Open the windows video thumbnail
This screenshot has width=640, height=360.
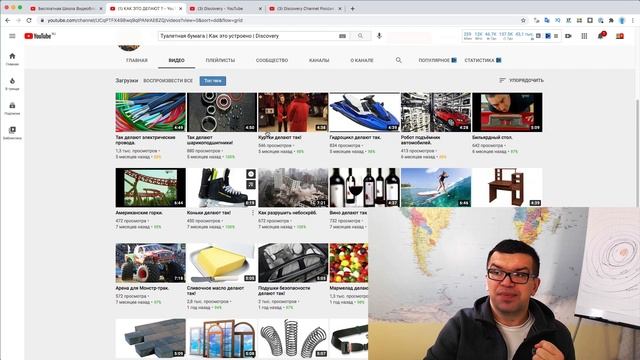pos(222,338)
